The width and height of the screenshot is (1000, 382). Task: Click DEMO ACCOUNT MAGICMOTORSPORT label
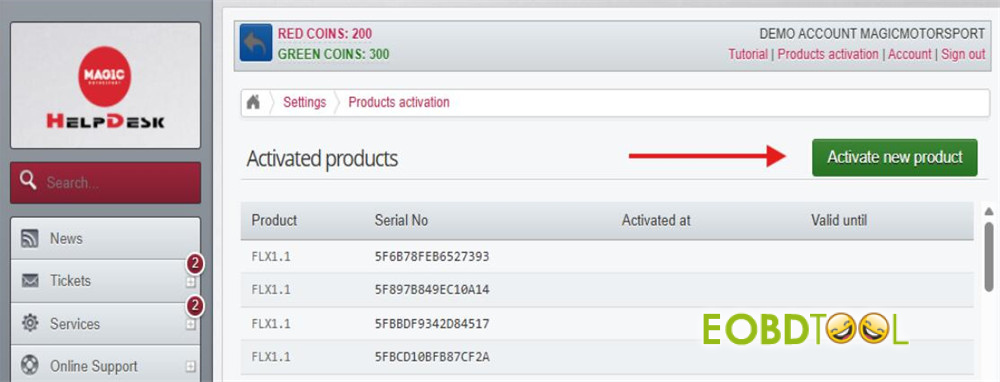[872, 34]
